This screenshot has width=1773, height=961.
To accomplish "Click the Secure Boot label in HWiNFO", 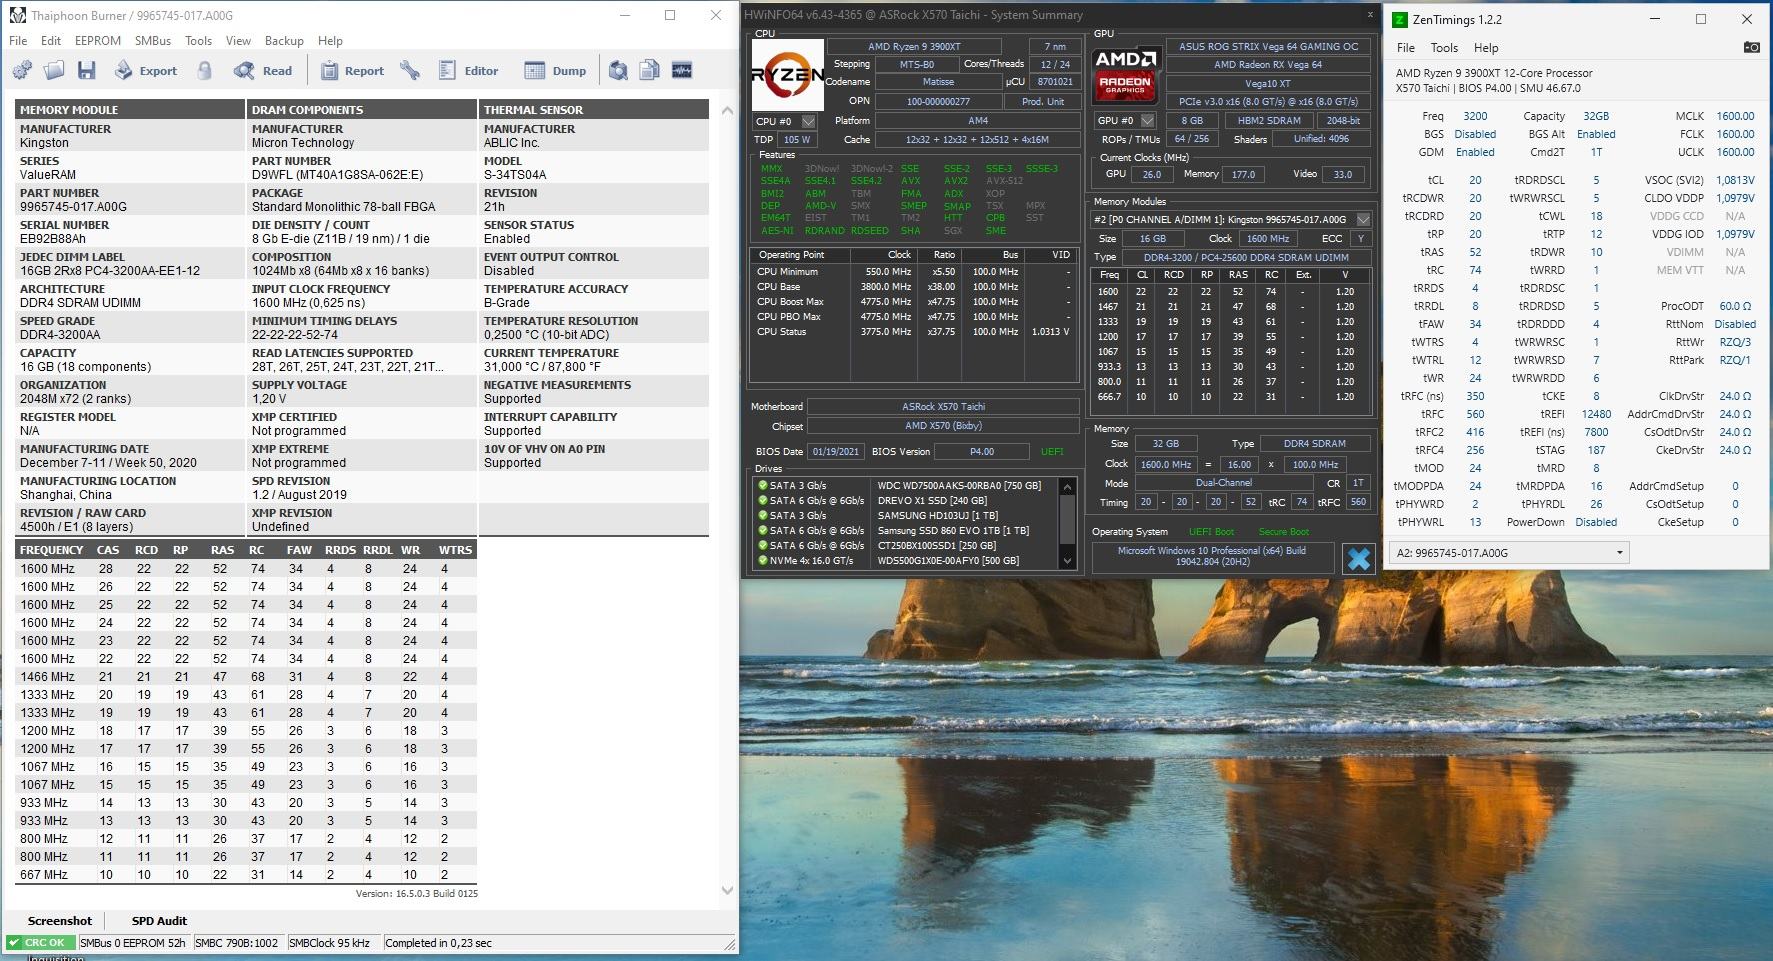I will tap(1284, 532).
